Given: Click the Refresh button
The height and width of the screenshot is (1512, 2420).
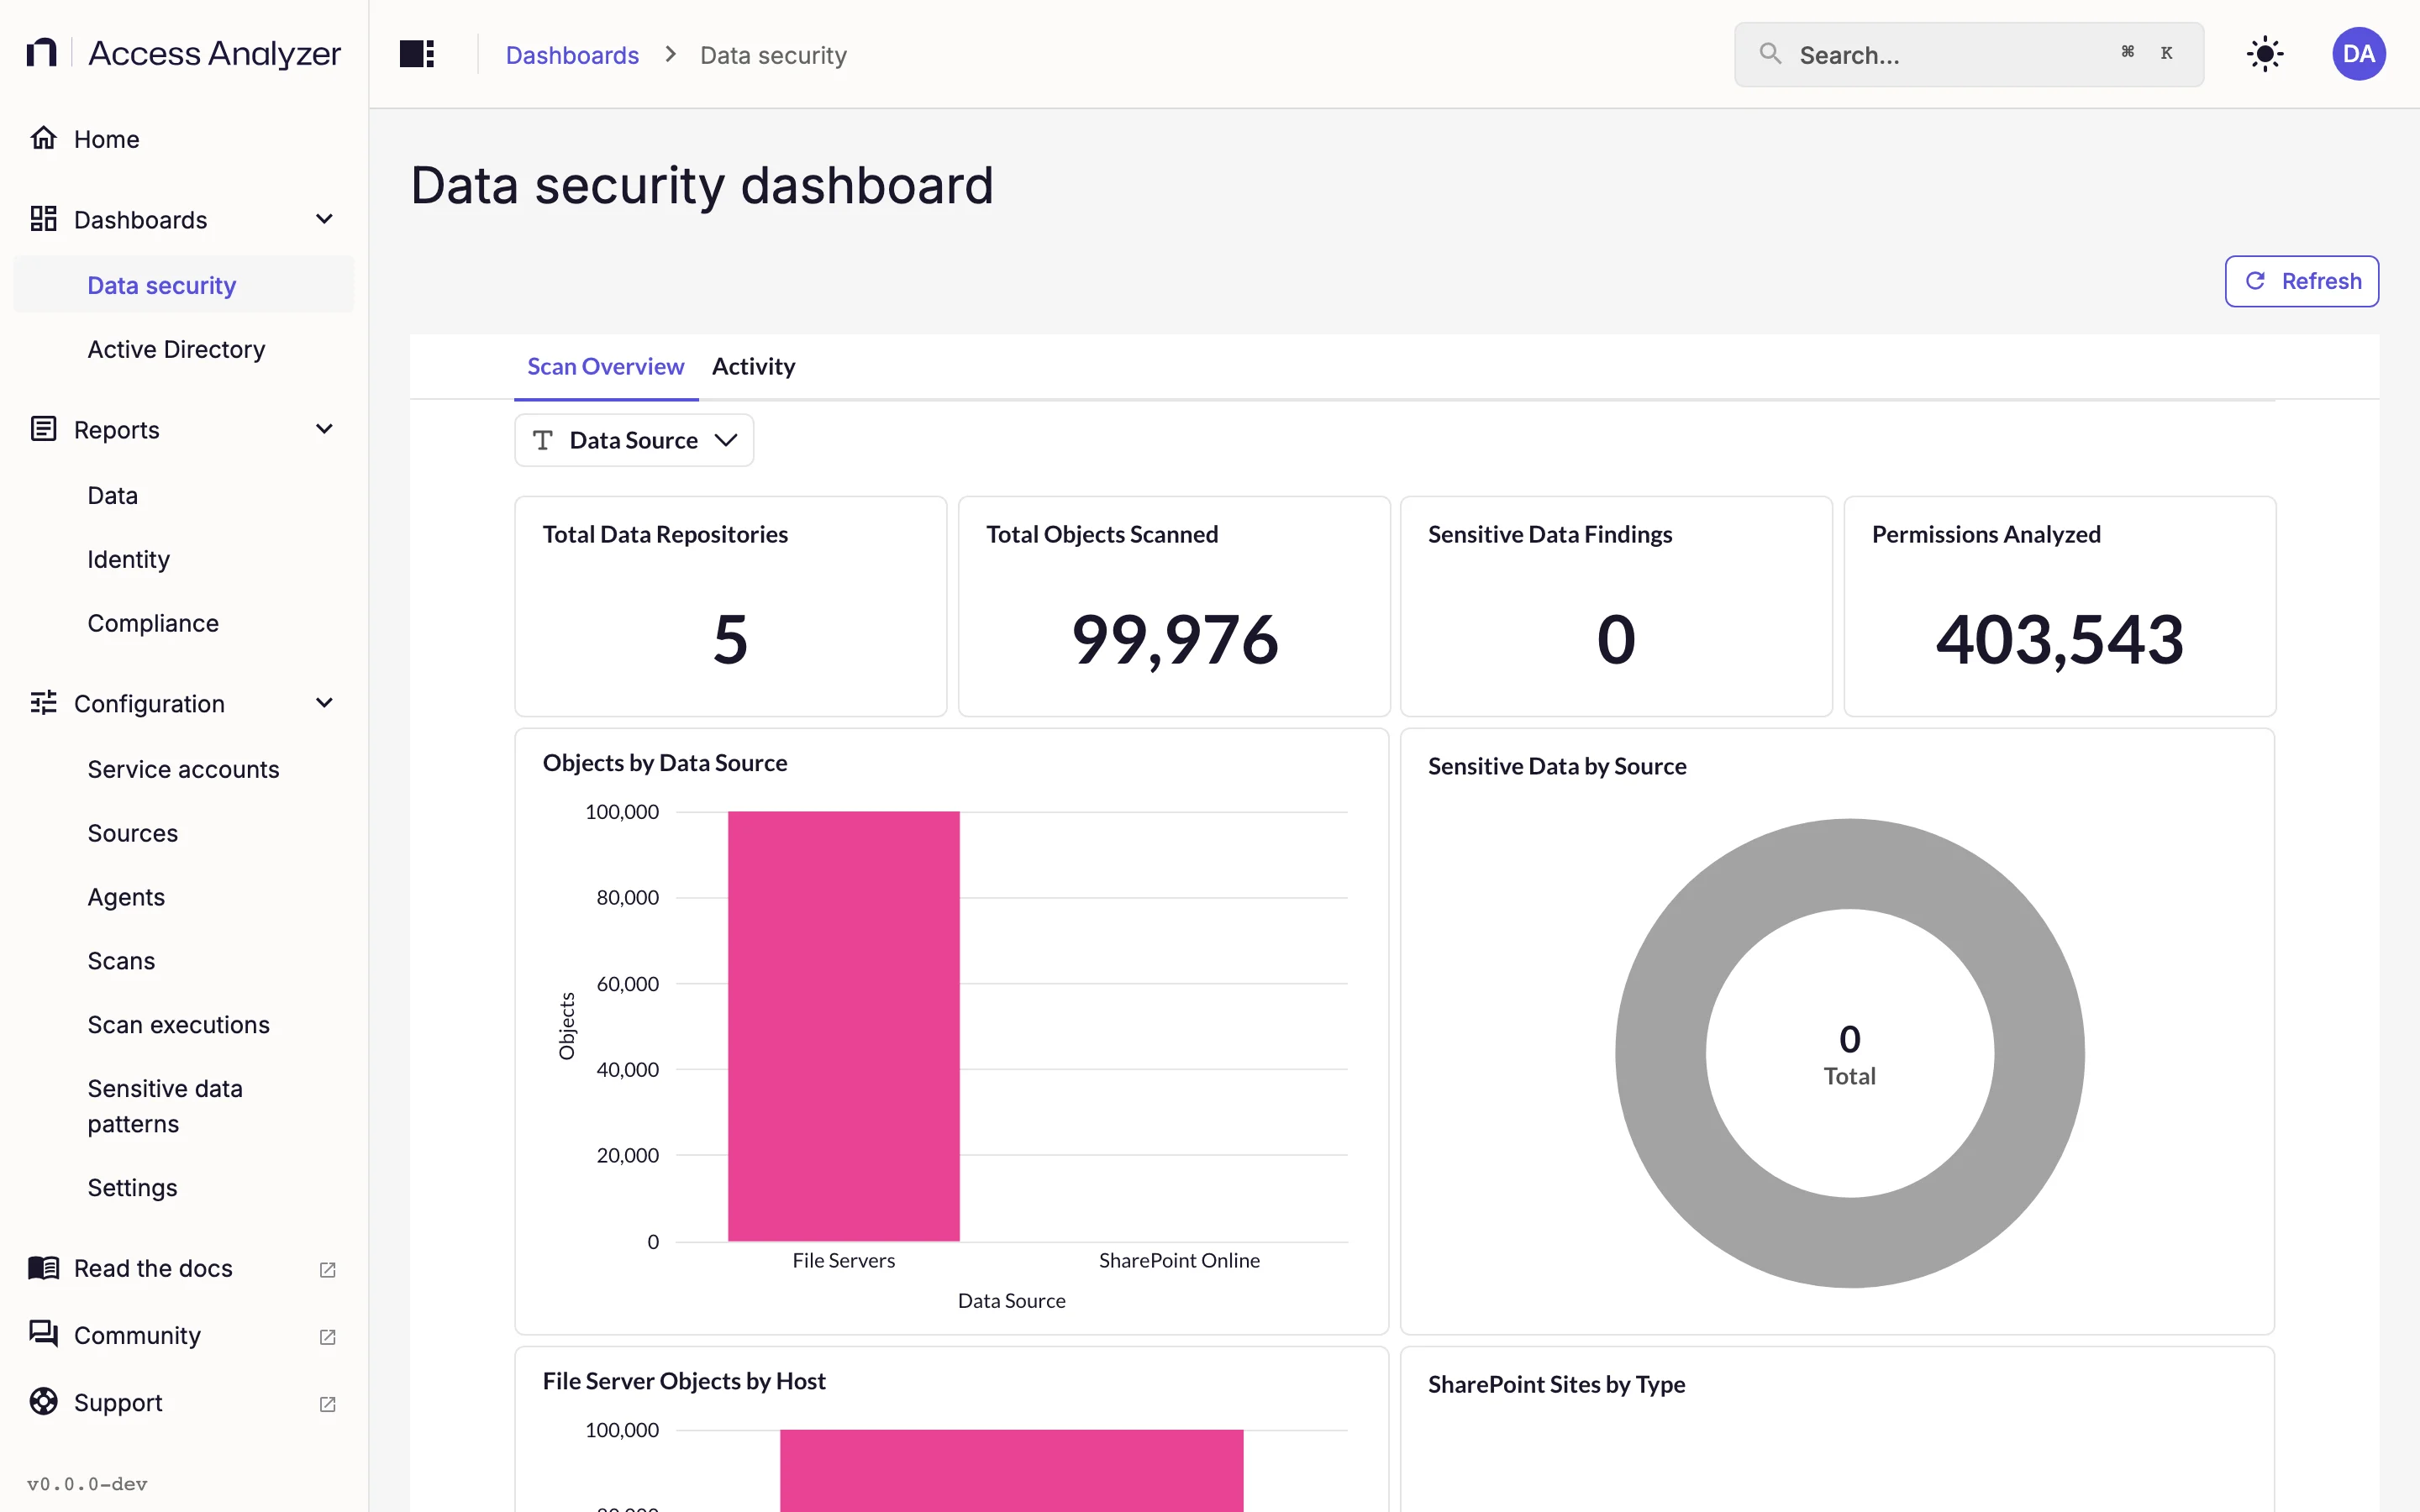Looking at the screenshot, I should (x=2301, y=281).
